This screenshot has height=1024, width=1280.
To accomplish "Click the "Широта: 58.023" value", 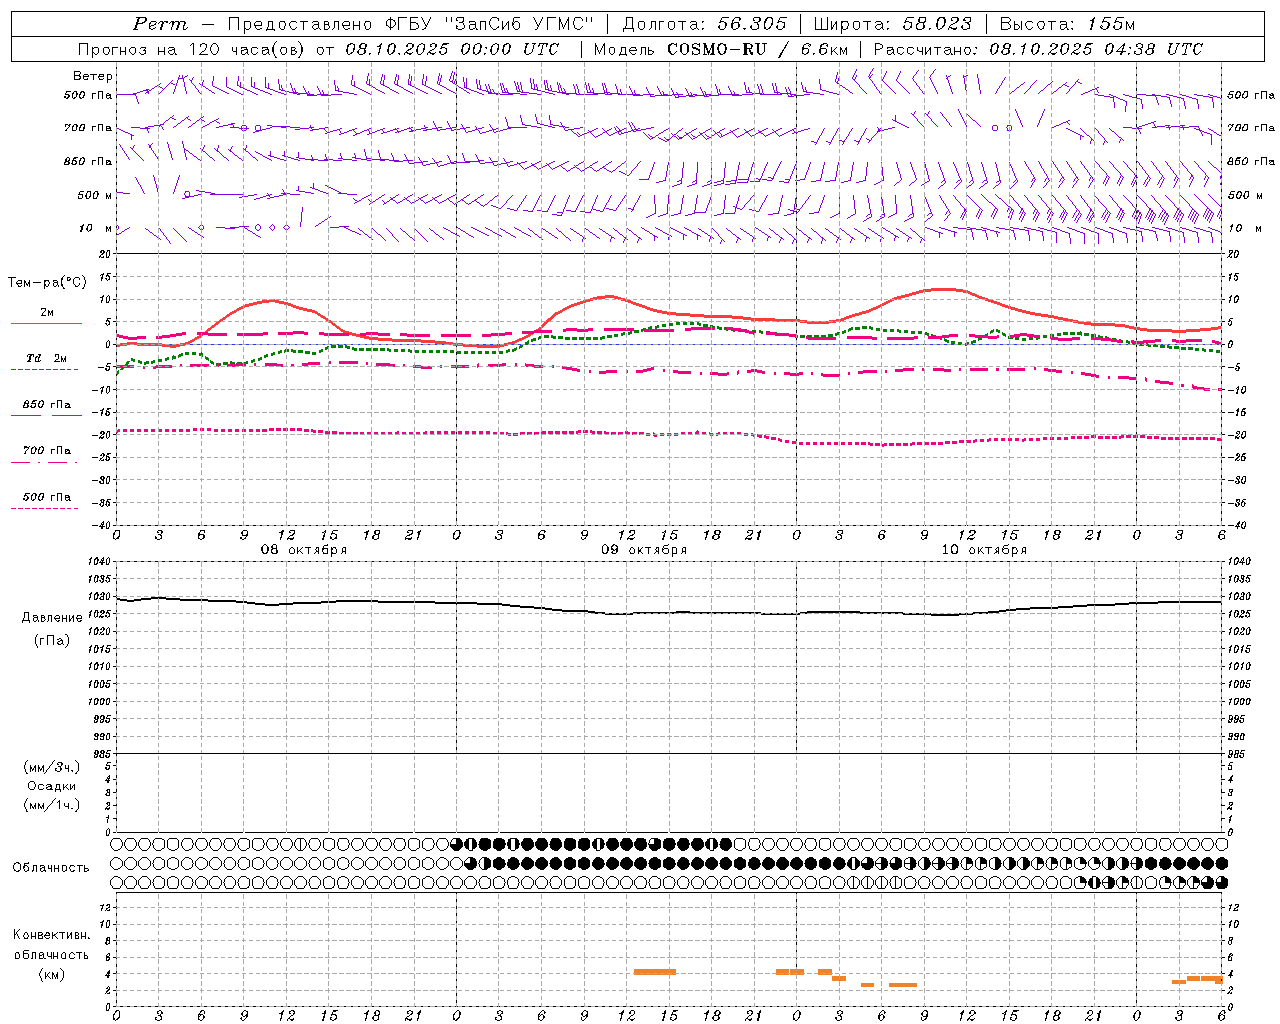I will click(x=892, y=24).
